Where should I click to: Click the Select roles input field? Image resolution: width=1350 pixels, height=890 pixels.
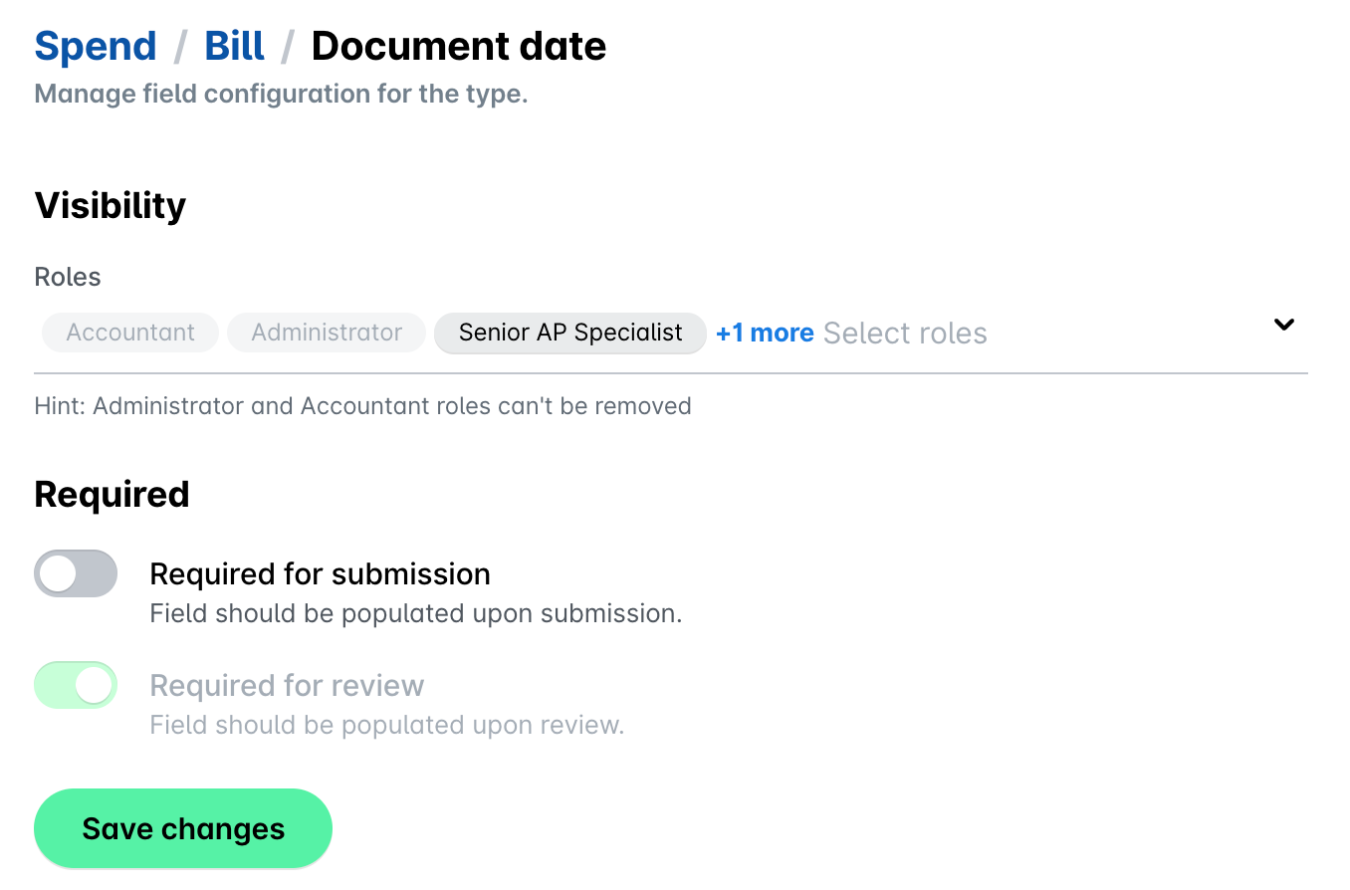tap(905, 333)
